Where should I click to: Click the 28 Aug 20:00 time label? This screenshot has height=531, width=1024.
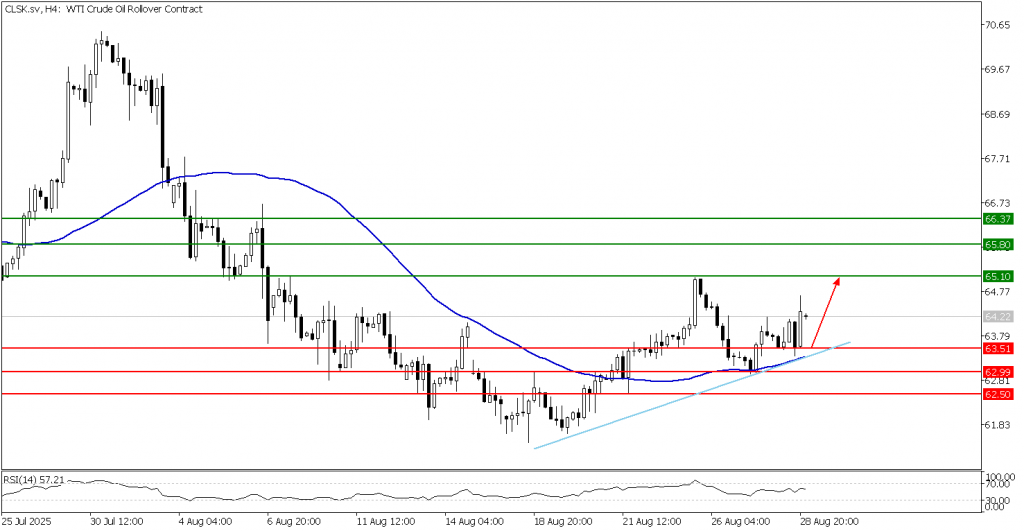pyautogui.click(x=829, y=522)
